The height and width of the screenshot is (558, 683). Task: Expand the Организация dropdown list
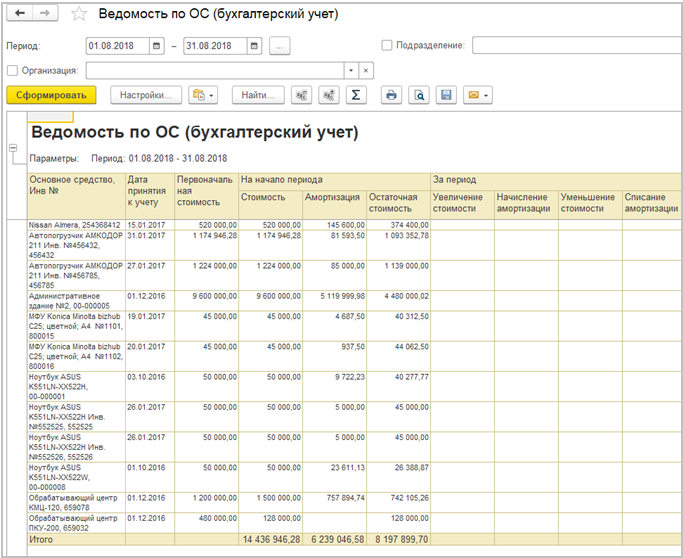[350, 70]
